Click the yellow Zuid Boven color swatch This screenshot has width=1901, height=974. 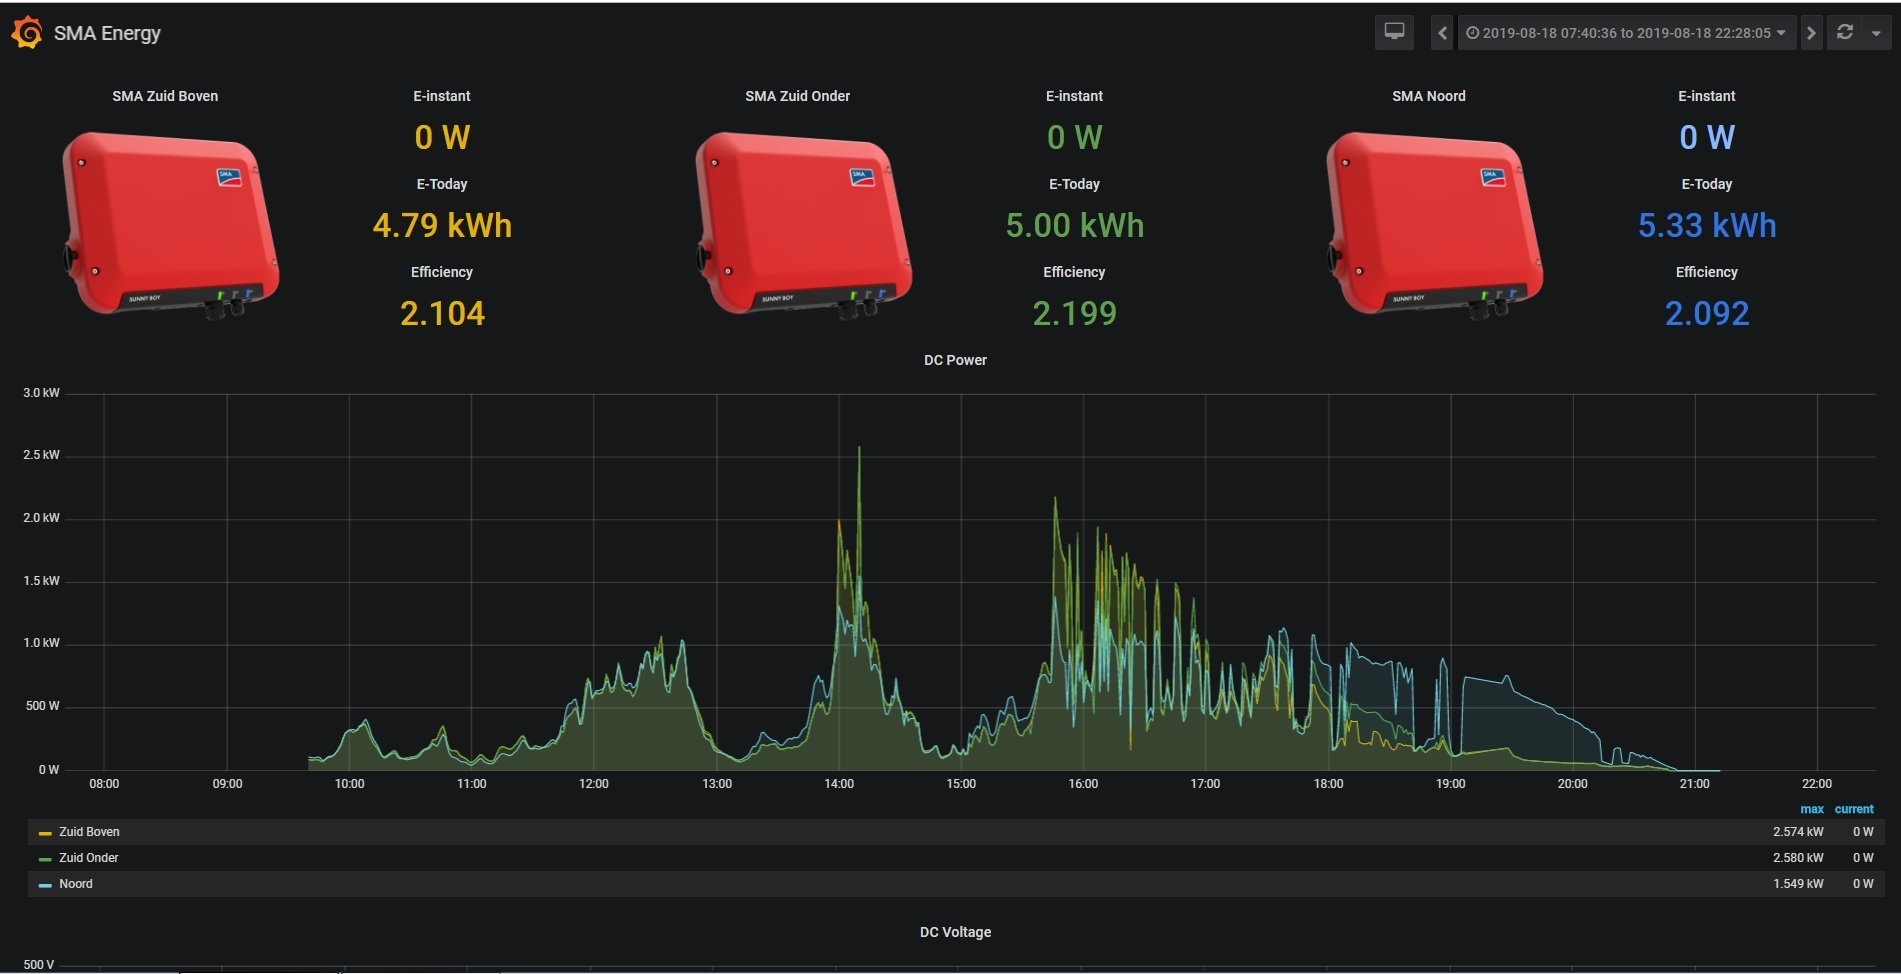[x=45, y=833]
